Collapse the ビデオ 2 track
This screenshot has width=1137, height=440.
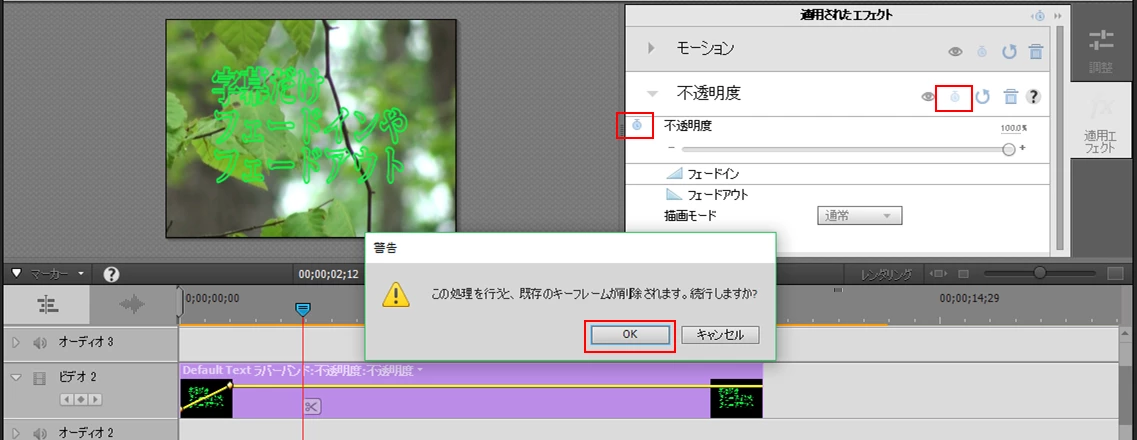point(16,377)
